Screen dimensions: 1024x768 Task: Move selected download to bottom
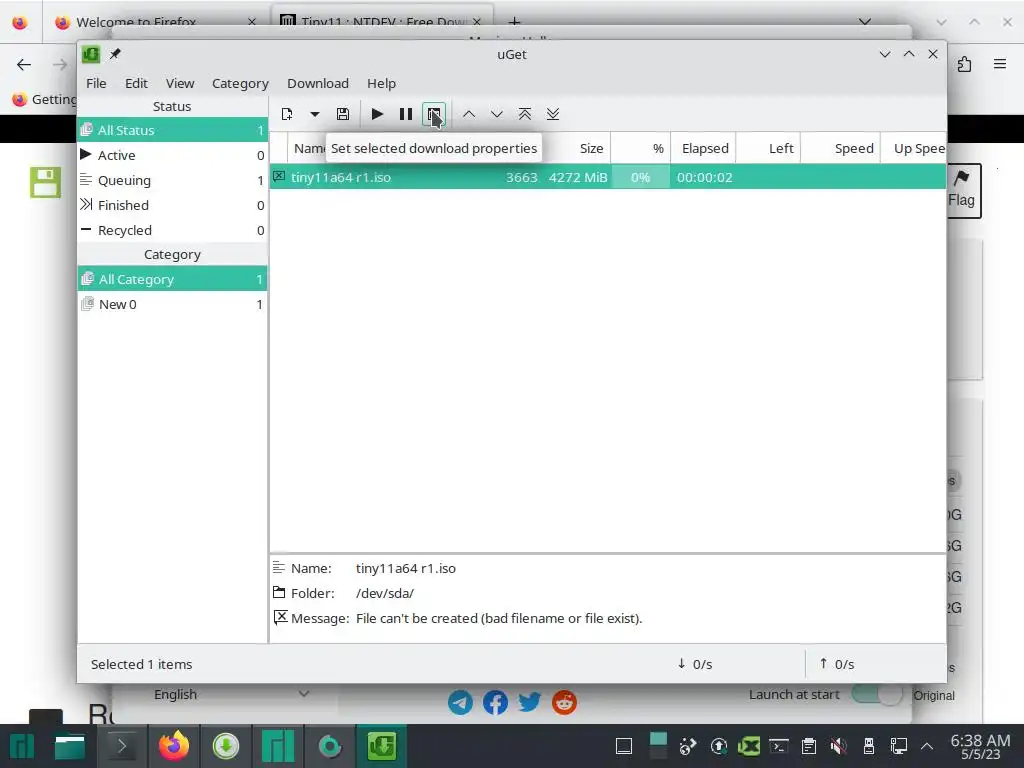pyautogui.click(x=553, y=114)
